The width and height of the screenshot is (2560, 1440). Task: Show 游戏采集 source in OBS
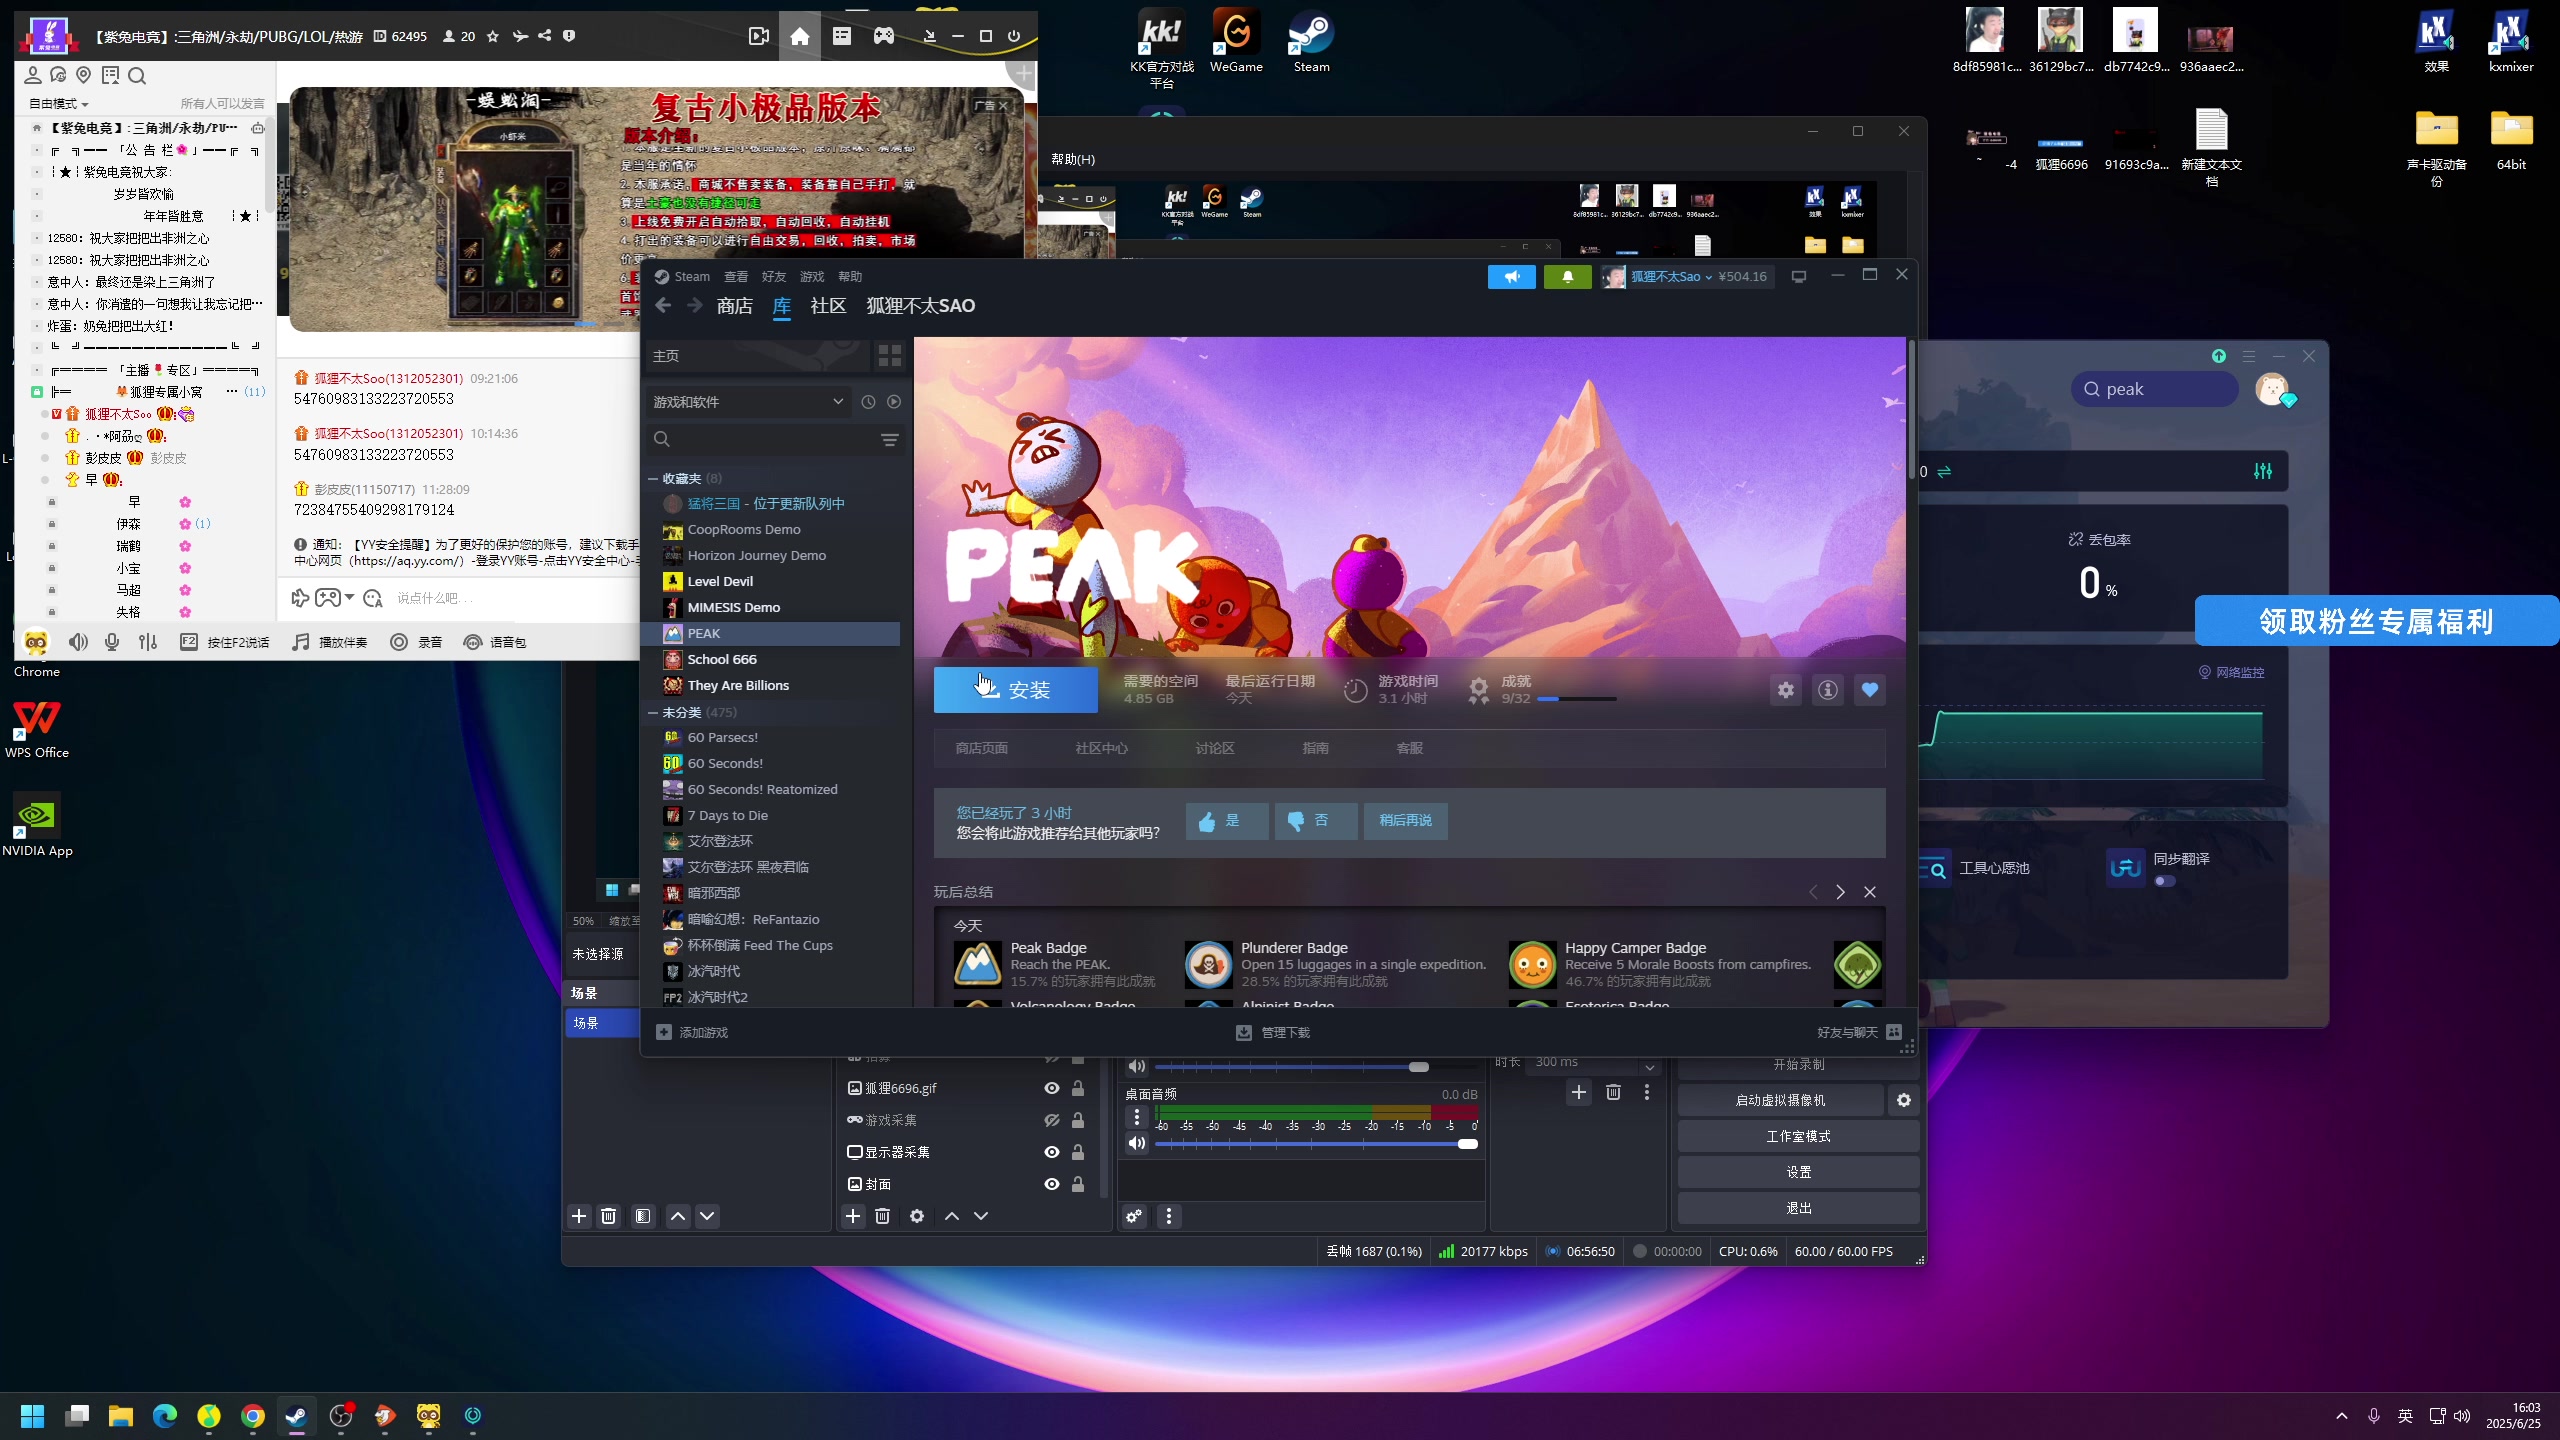point(1052,1120)
